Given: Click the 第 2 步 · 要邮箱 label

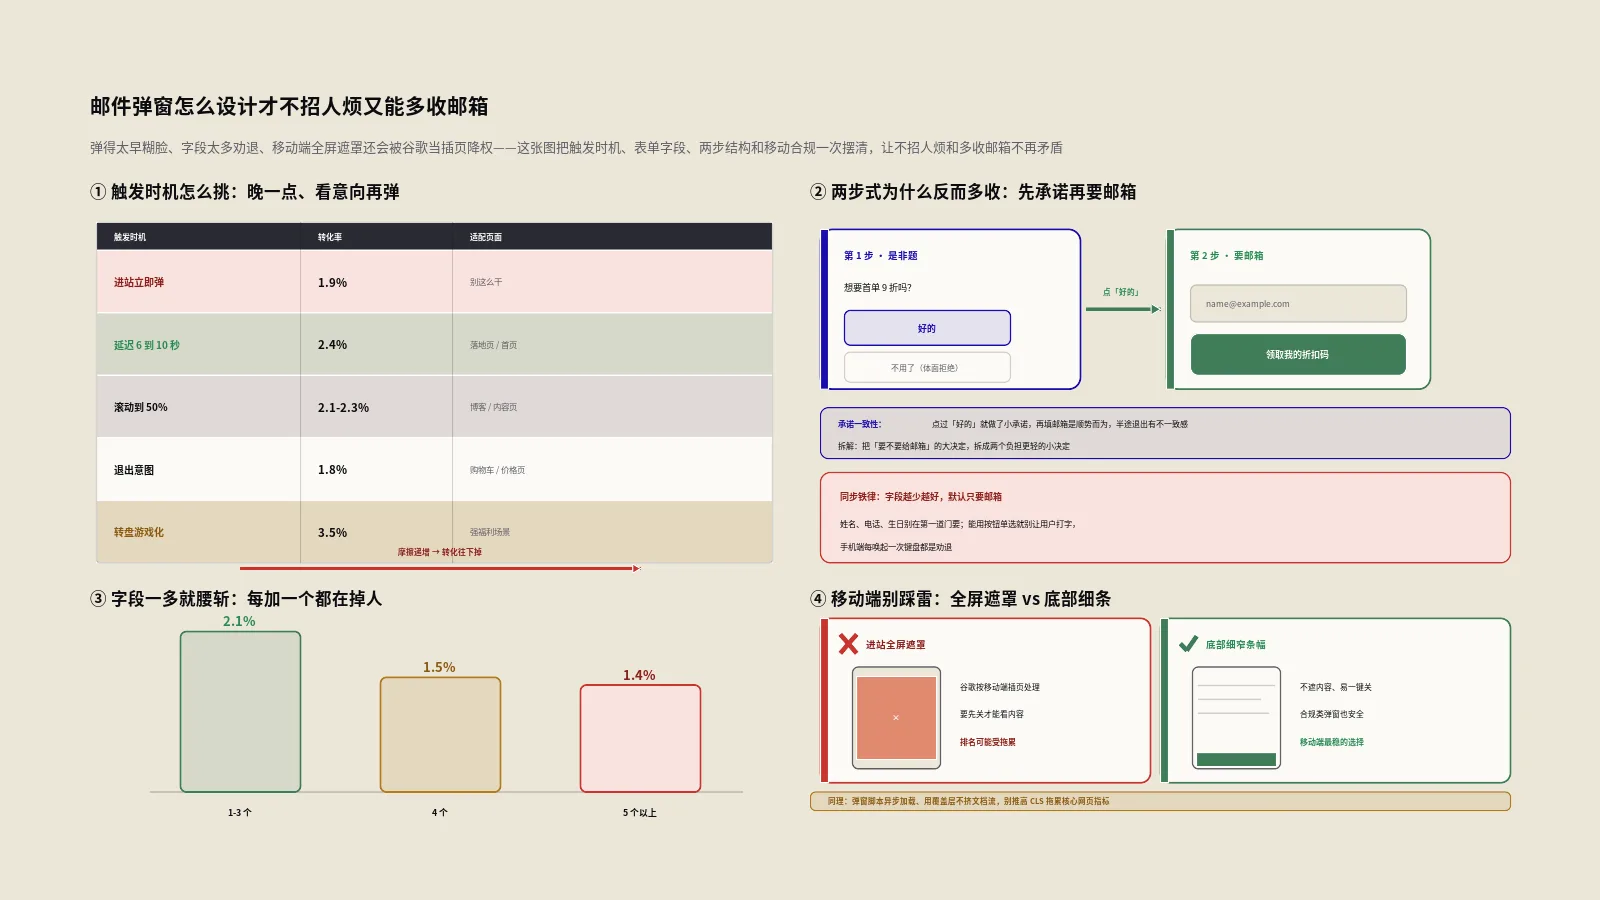Looking at the screenshot, I should 1226,256.
